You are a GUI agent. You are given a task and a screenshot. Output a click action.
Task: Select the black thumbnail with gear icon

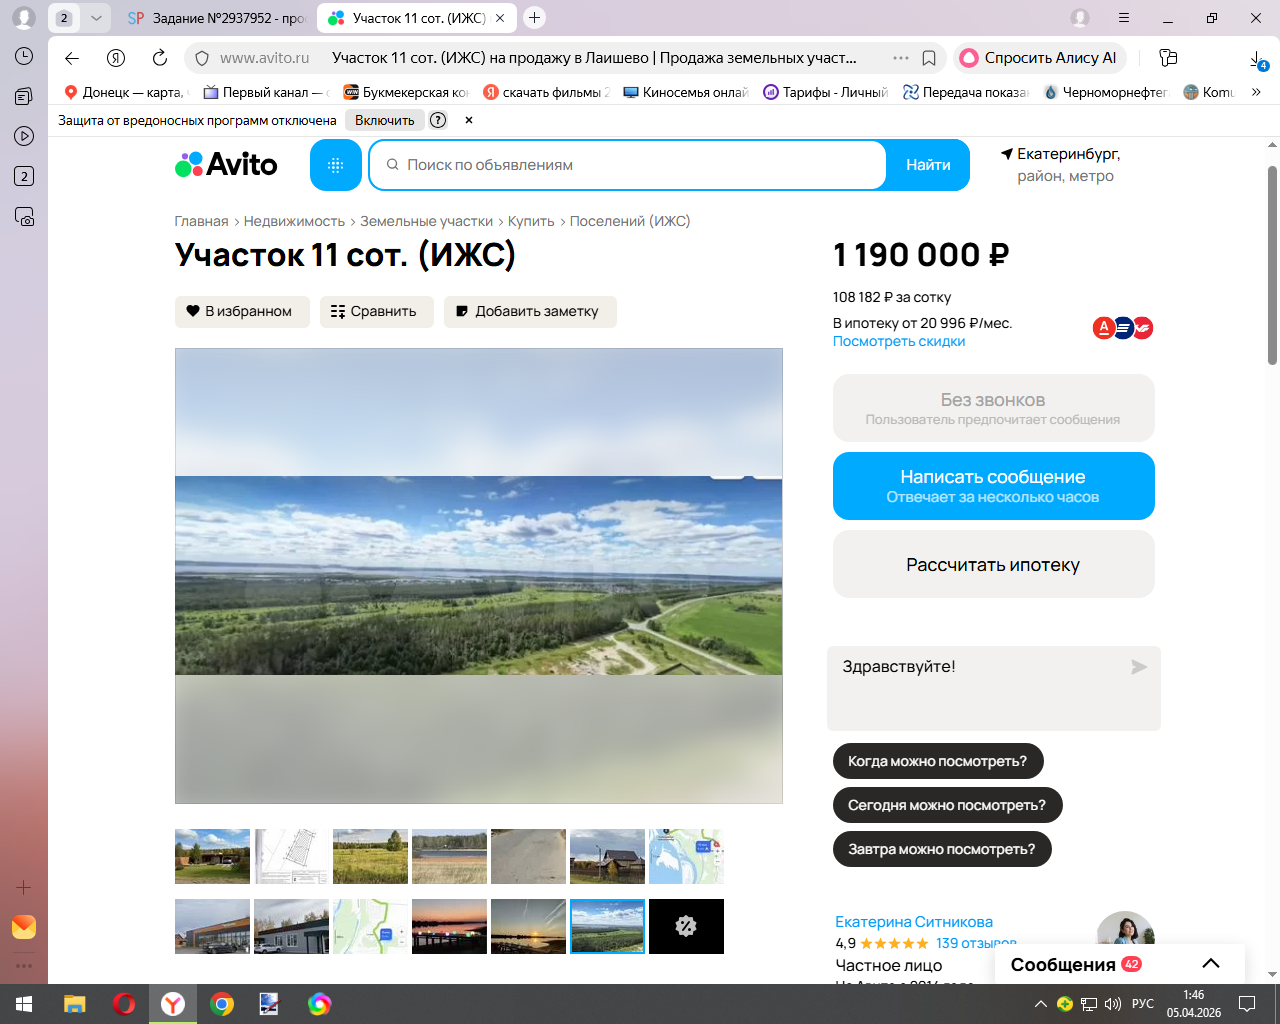tap(686, 926)
